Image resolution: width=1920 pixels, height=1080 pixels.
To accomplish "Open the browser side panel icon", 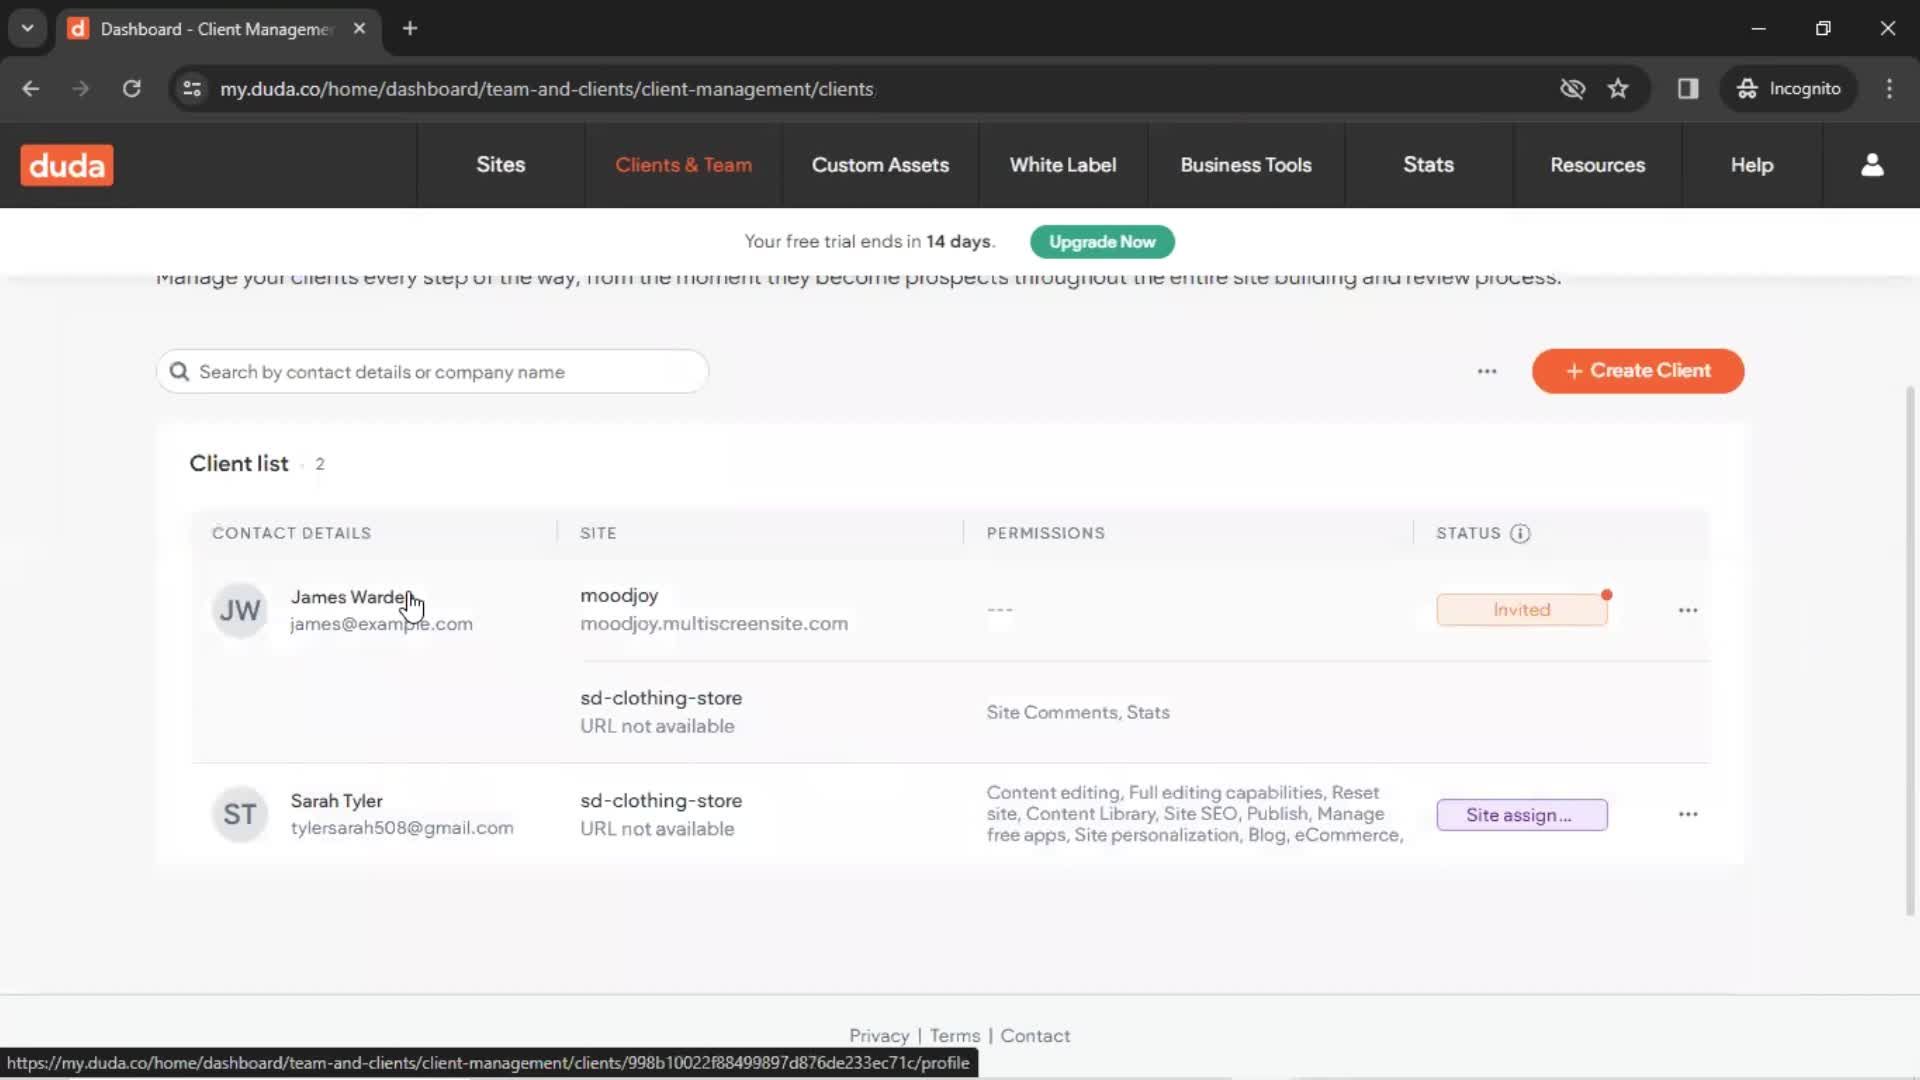I will click(x=1688, y=89).
